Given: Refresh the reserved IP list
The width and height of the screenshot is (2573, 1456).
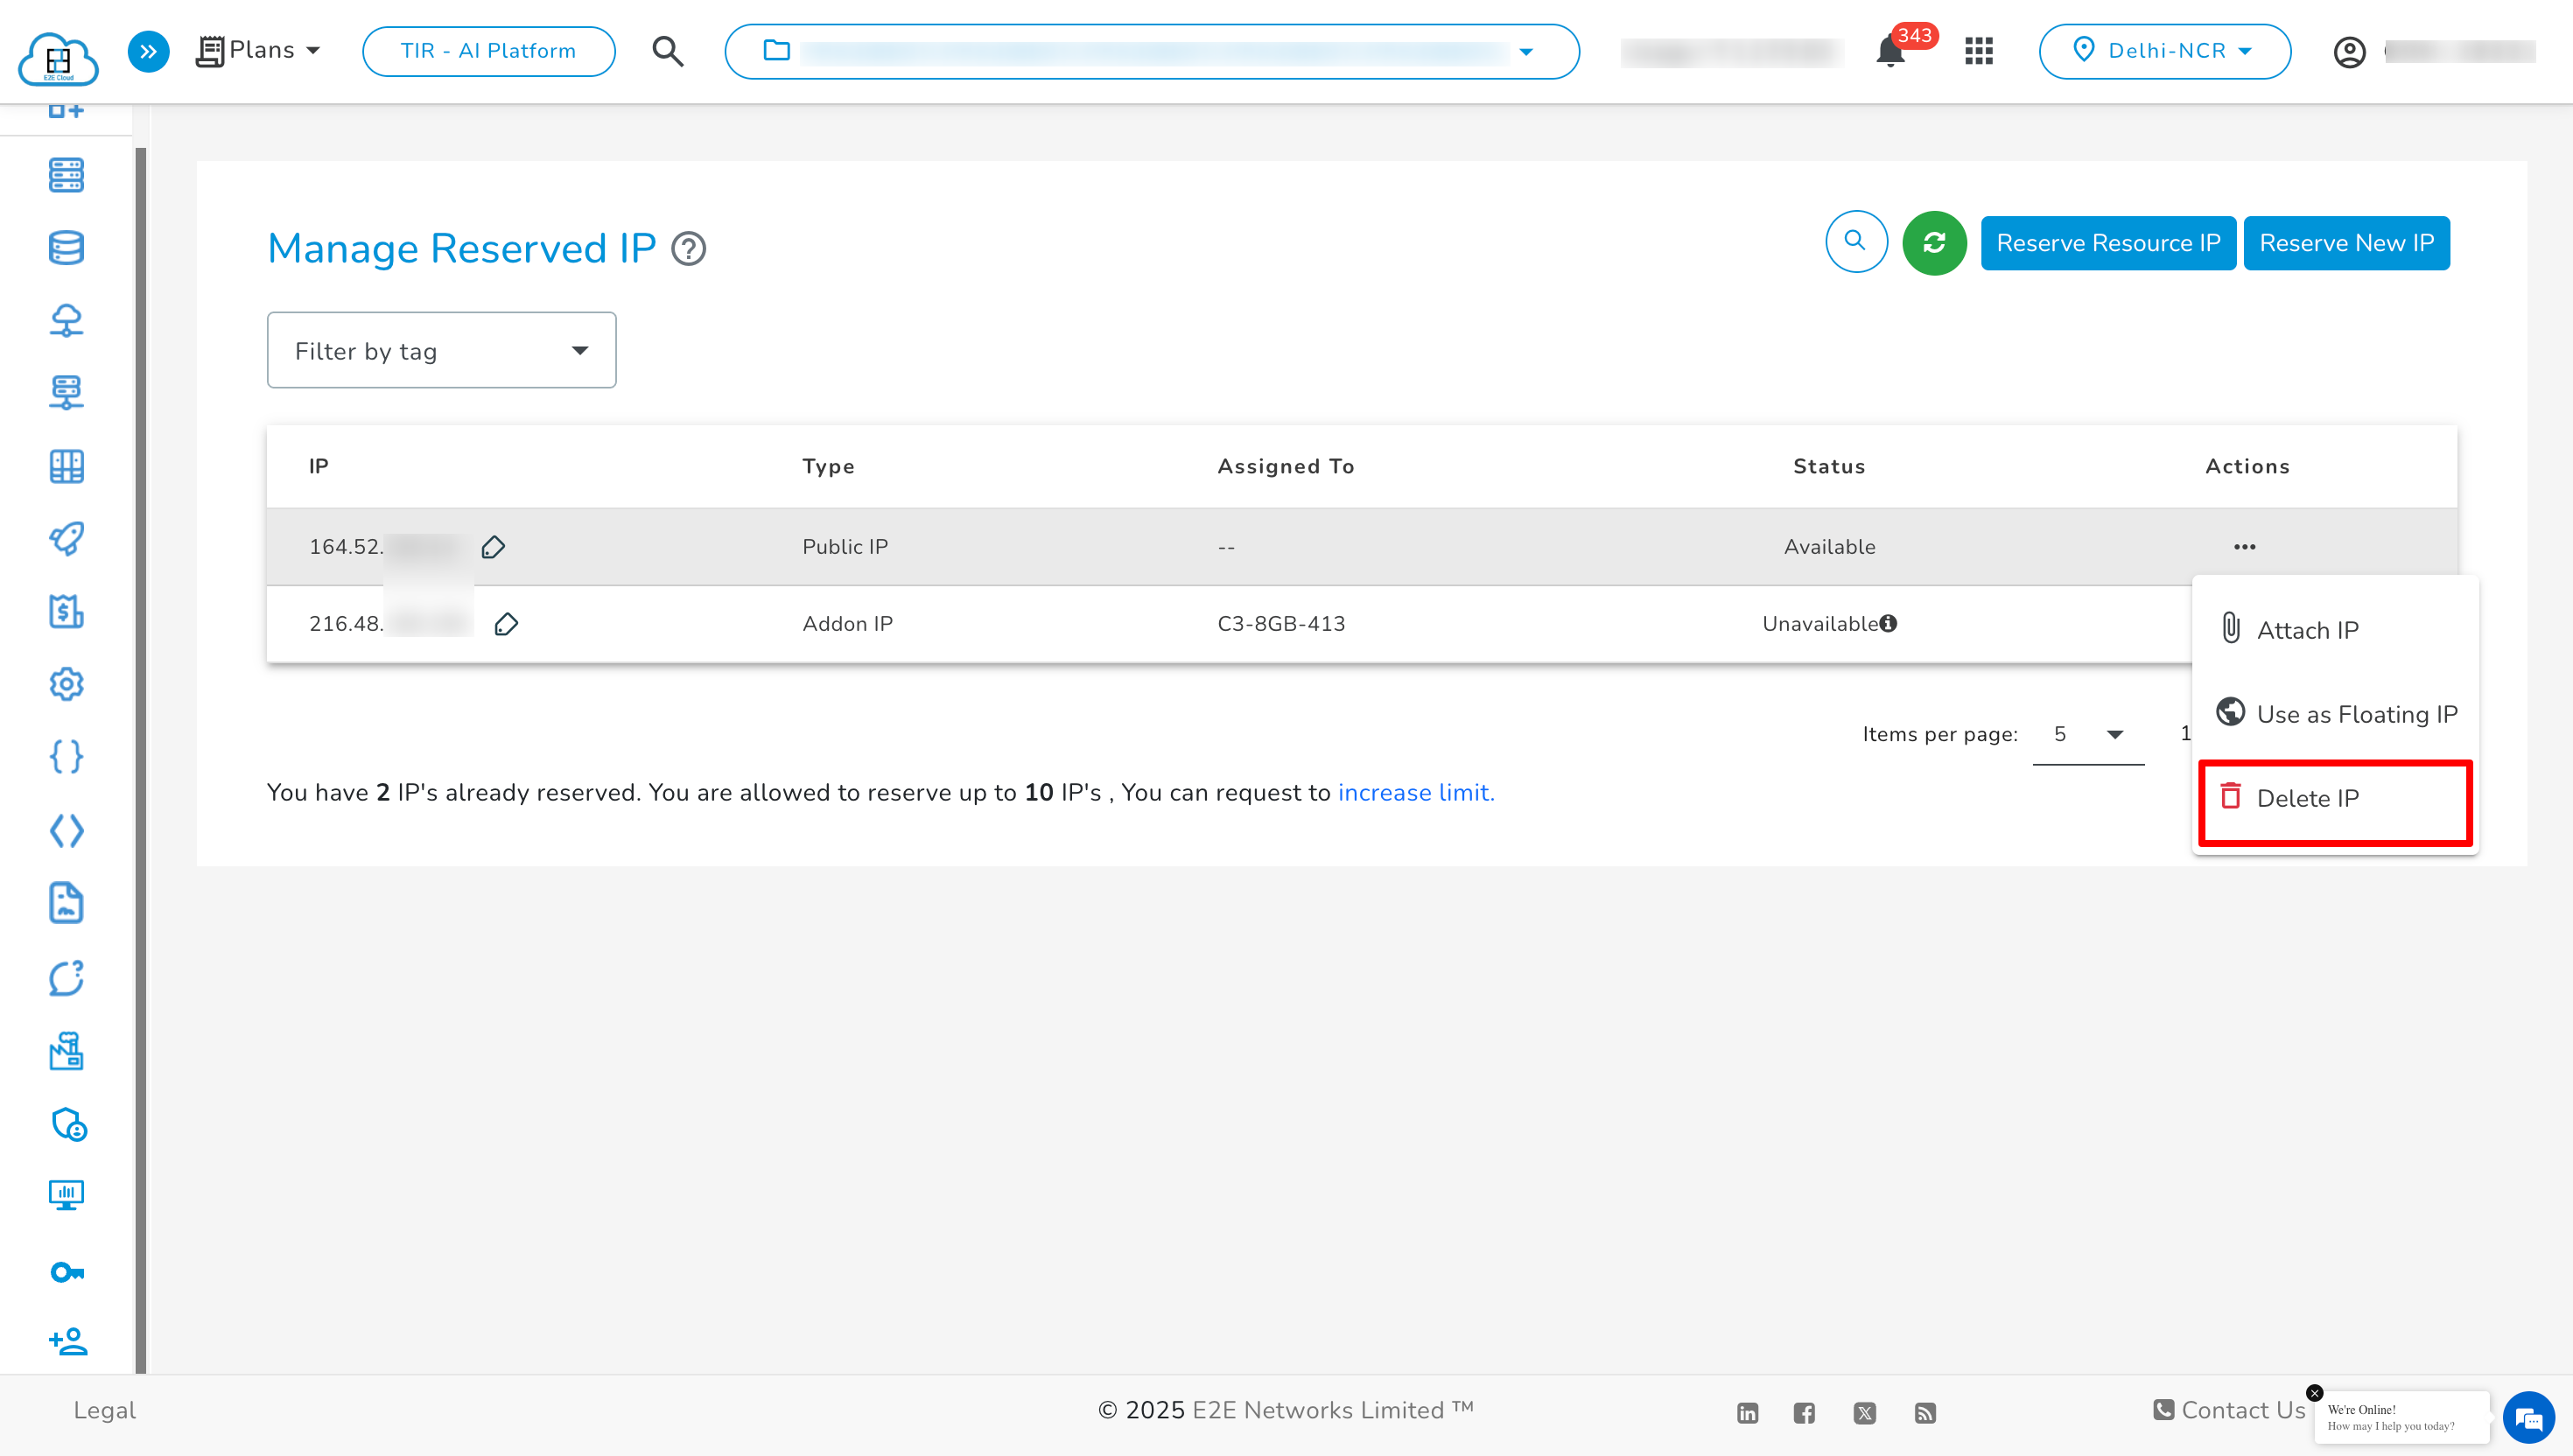Looking at the screenshot, I should (1934, 242).
